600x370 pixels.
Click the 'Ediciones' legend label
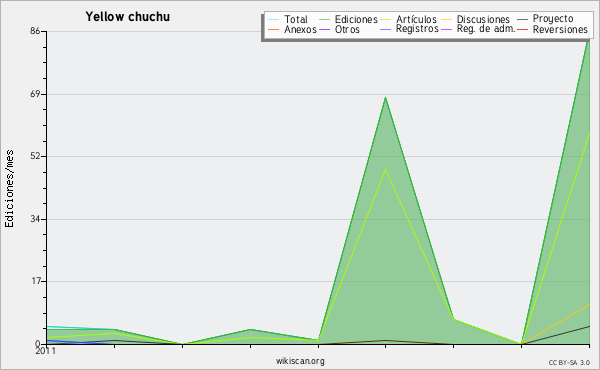click(x=356, y=19)
